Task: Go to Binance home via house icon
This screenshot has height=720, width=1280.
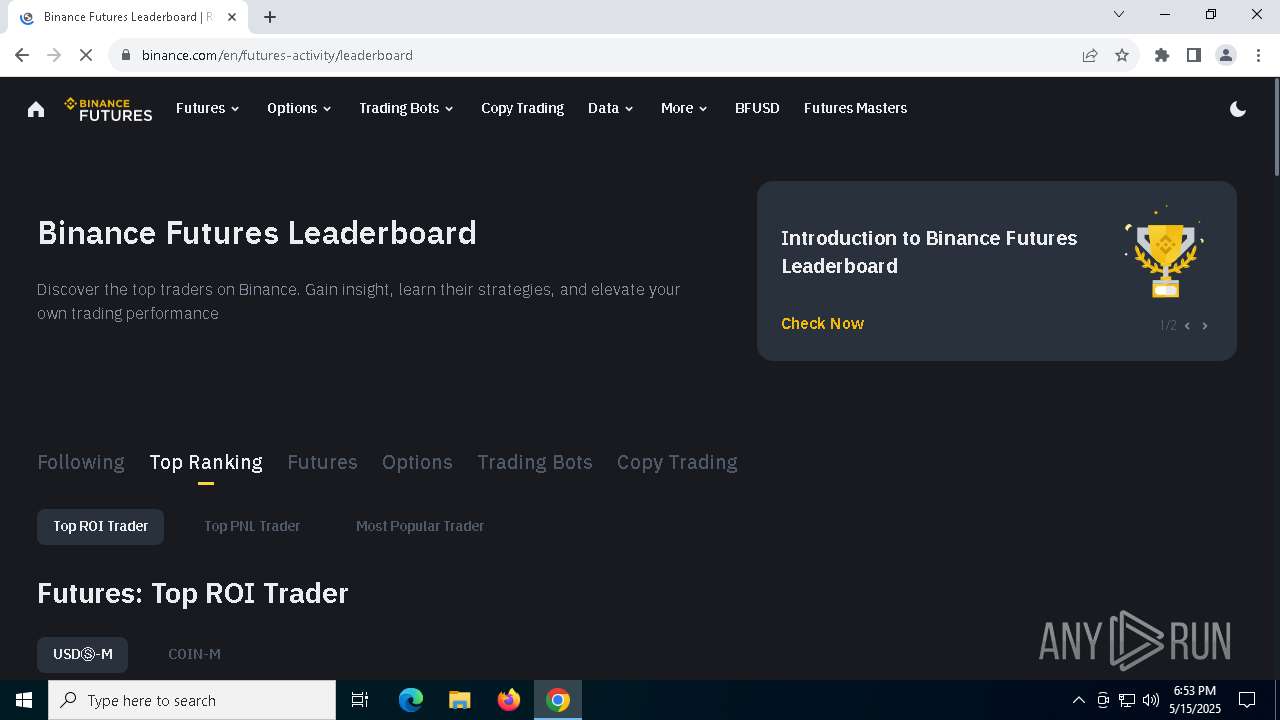Action: (x=36, y=109)
